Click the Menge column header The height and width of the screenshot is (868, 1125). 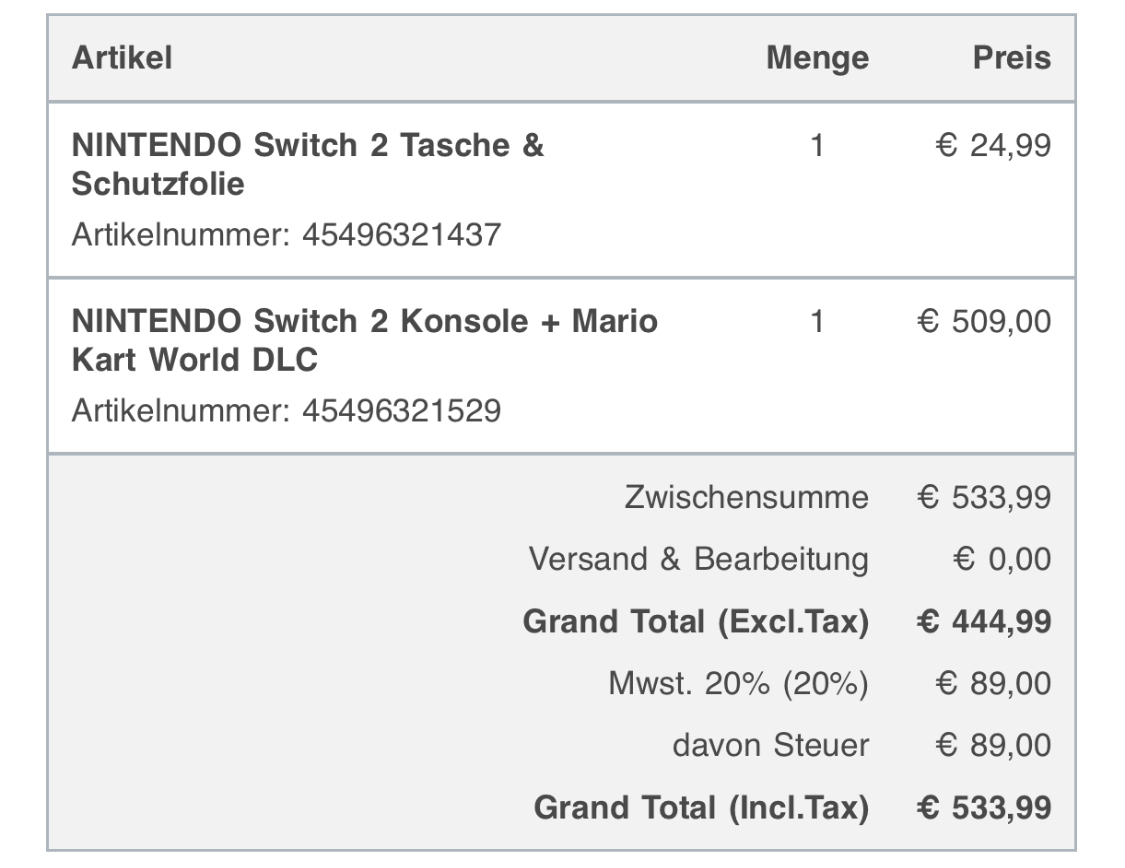(x=817, y=58)
